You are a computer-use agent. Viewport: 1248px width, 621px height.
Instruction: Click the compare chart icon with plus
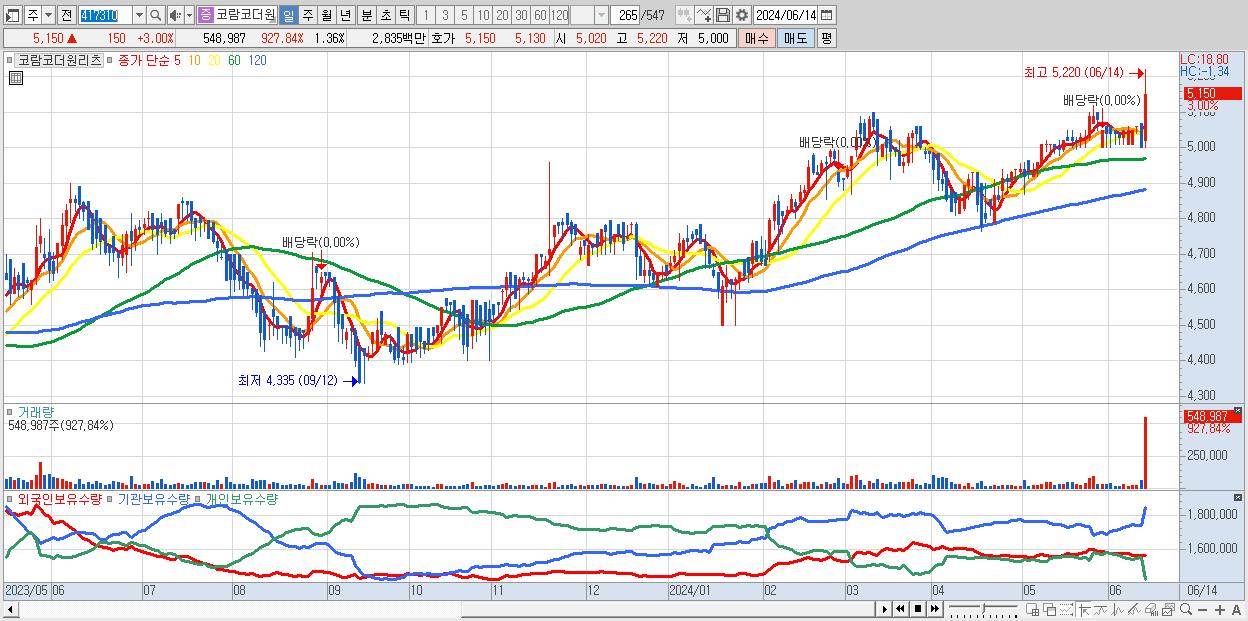[x=704, y=15]
